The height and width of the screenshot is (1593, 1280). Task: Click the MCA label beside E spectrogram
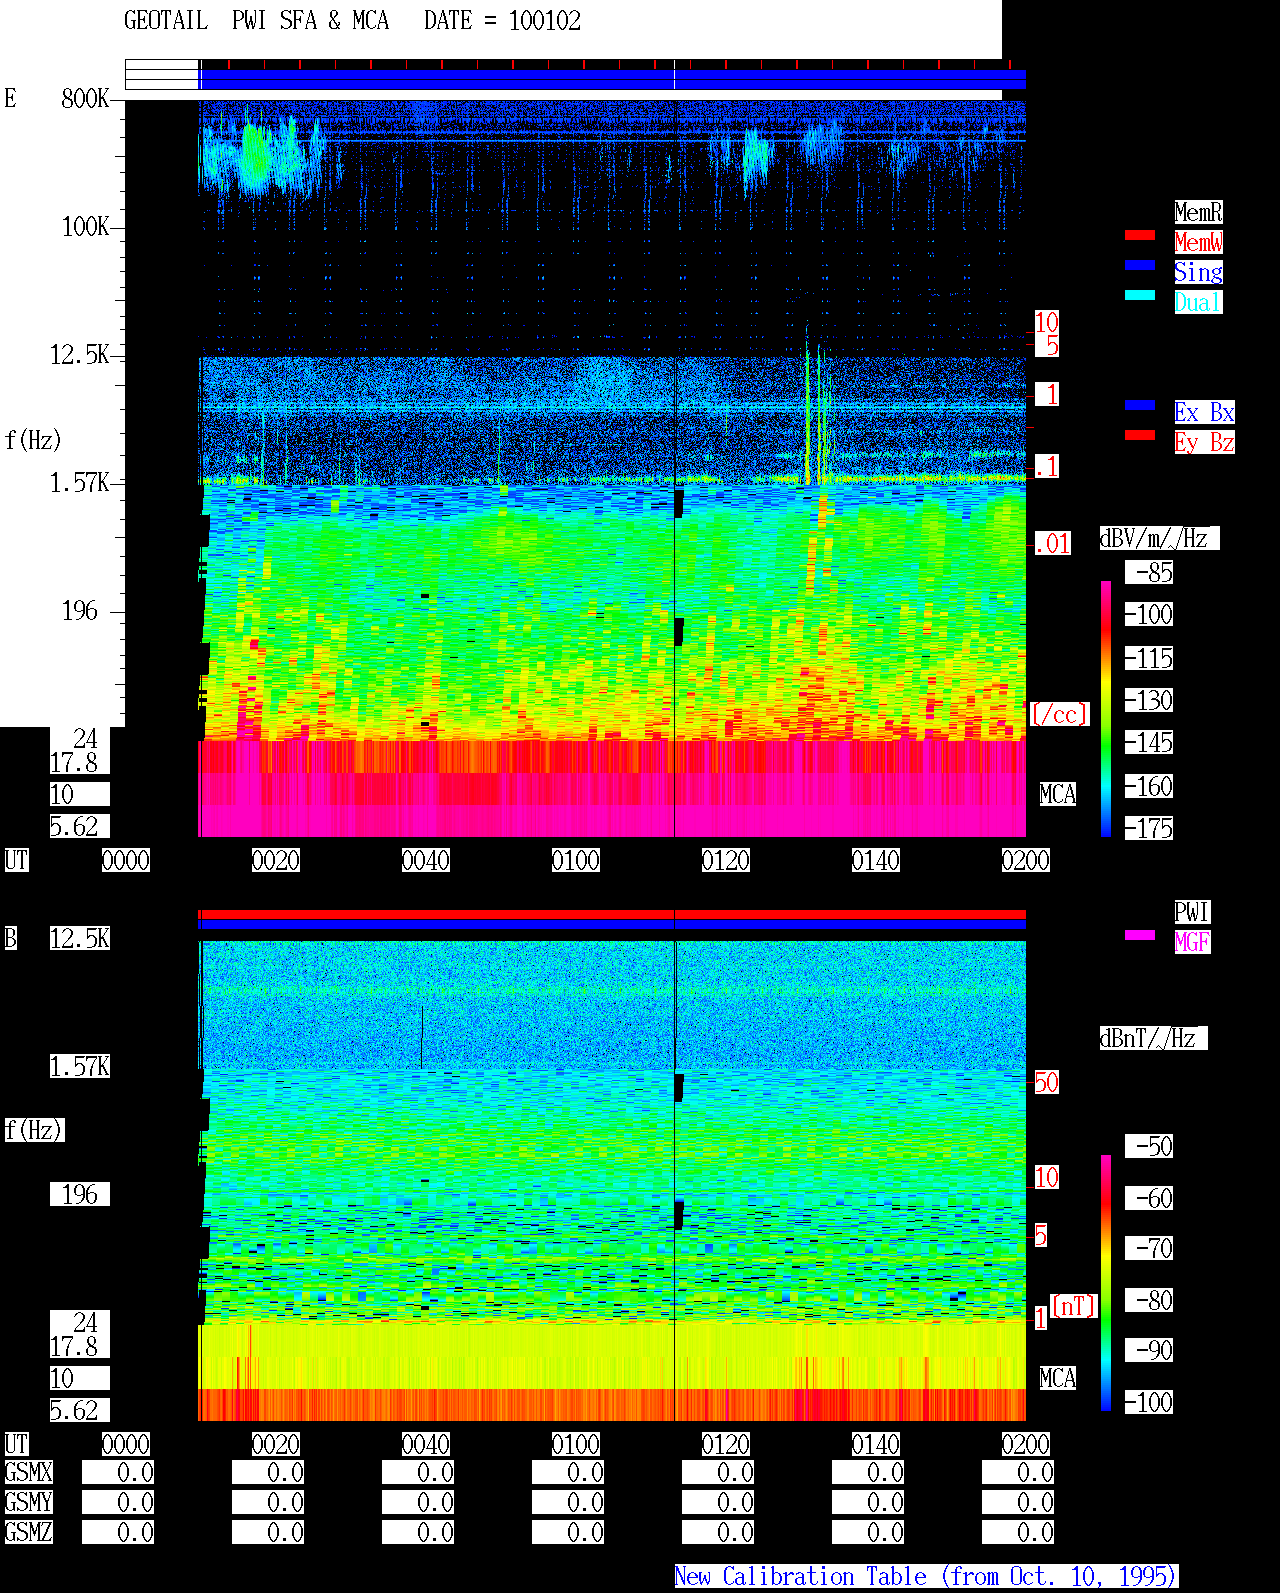click(x=1058, y=794)
